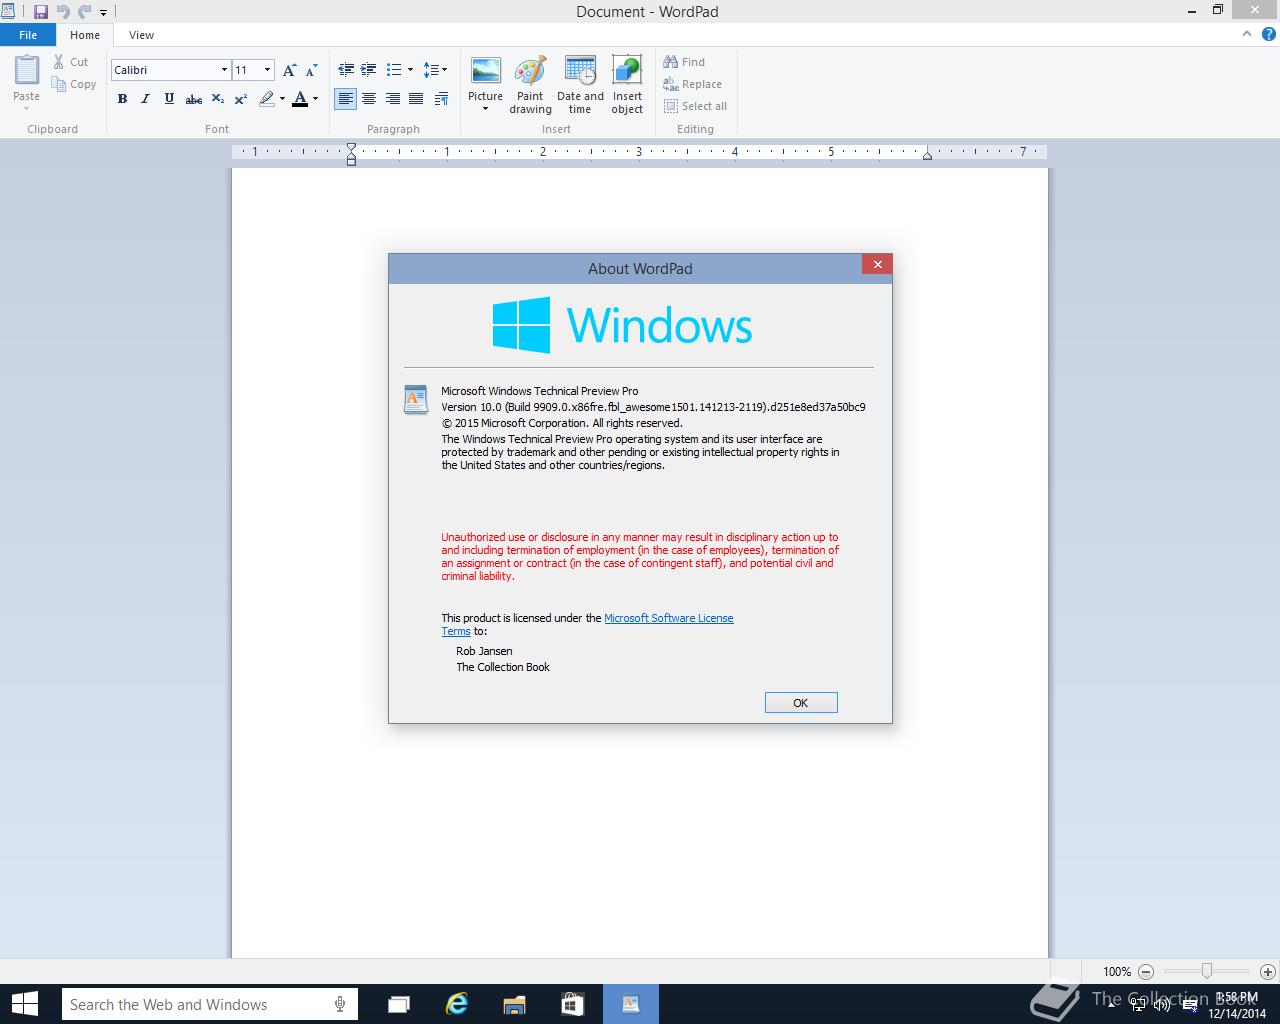Toggle Superscript formatting
Image resolution: width=1280 pixels, height=1024 pixels.
coord(241,99)
